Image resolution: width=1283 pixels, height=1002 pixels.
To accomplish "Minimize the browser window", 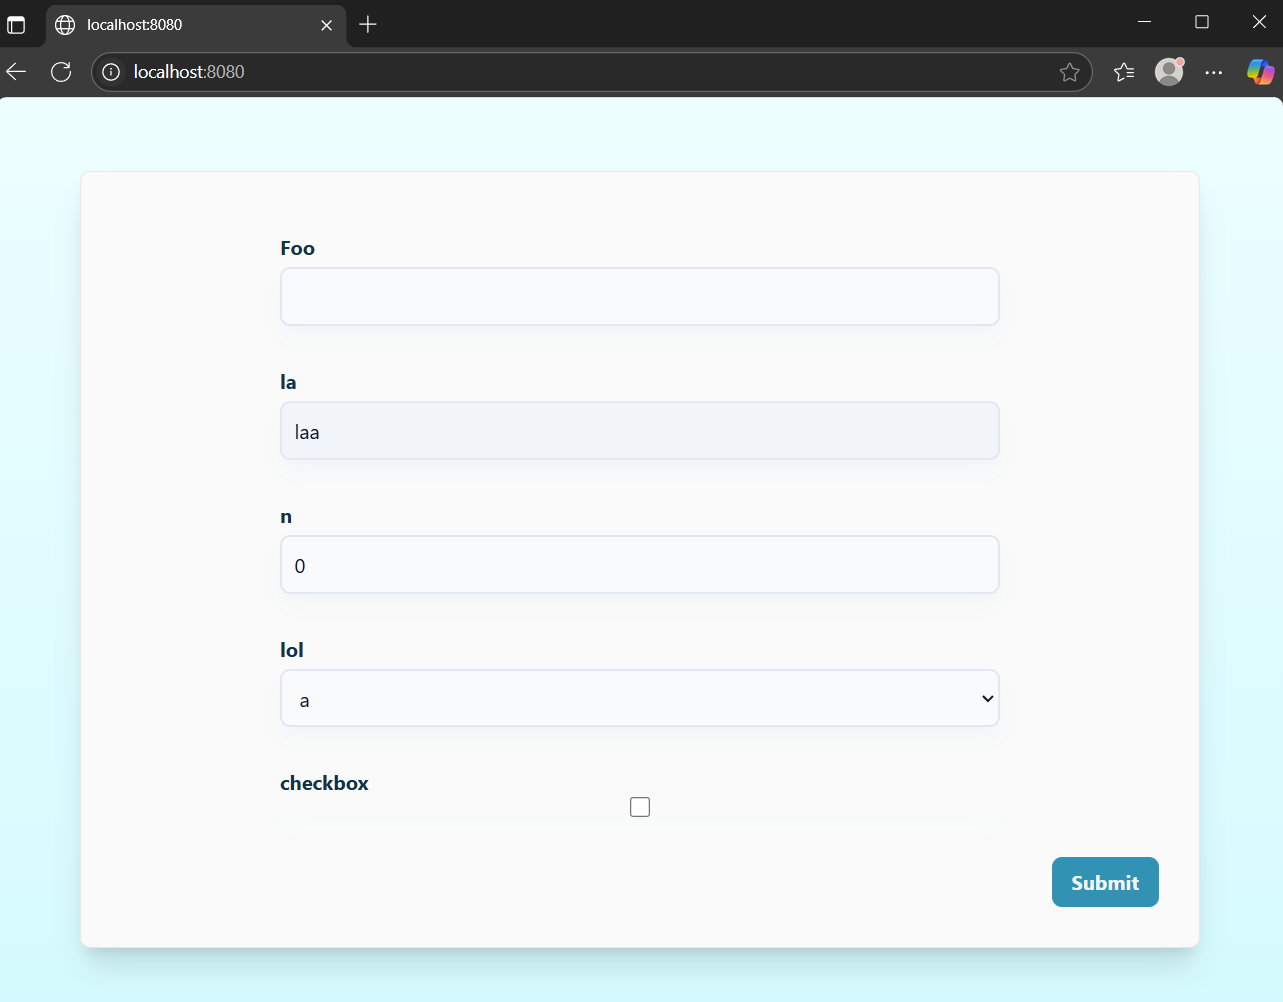I will coord(1145,22).
